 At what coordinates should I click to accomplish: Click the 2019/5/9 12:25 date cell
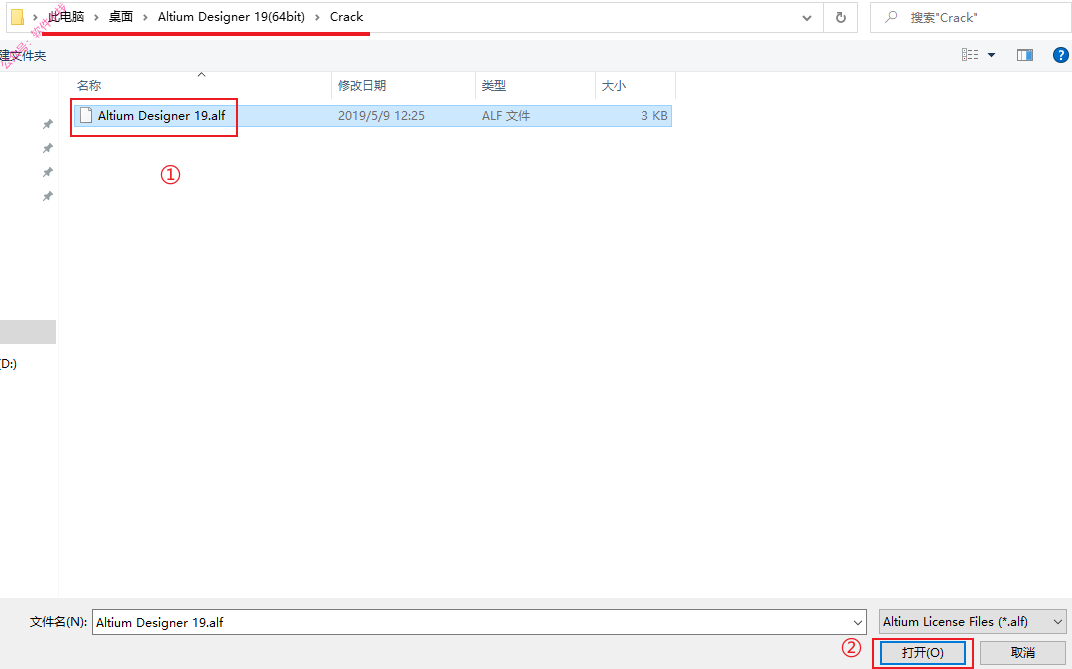(381, 115)
